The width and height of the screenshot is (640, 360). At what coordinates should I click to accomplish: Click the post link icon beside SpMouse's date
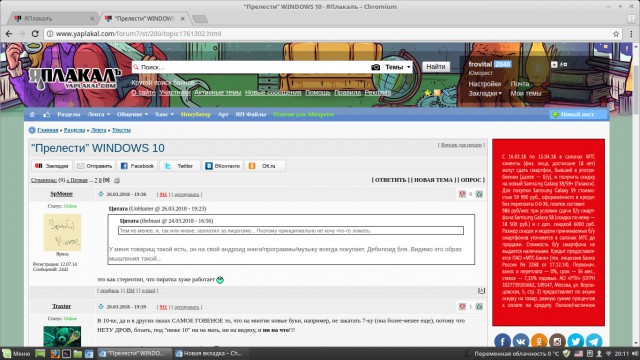pyautogui.click(x=101, y=194)
